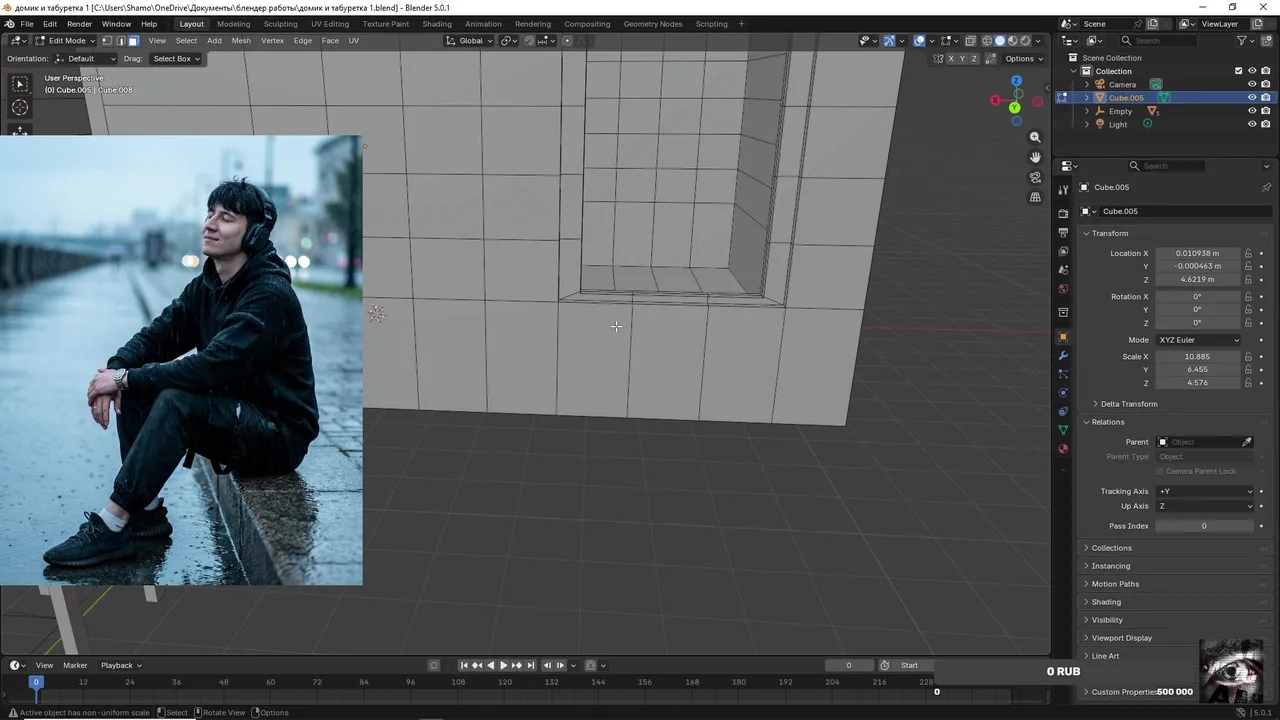Open the Tool properties tab
Viewport: 1280px width, 720px height.
click(1063, 189)
